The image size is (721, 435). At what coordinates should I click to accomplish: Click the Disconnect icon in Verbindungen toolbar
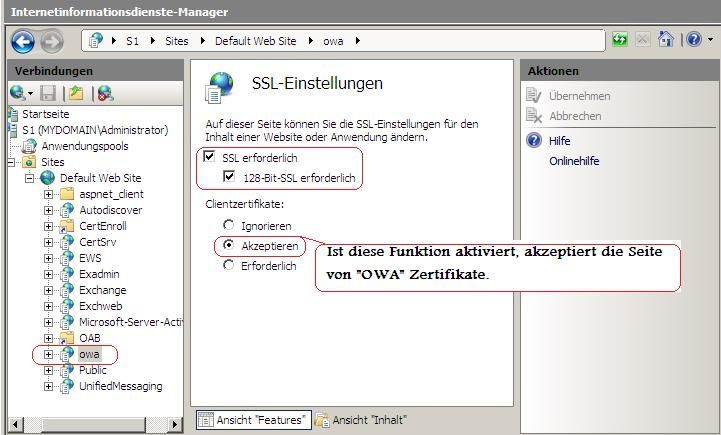(x=106, y=93)
